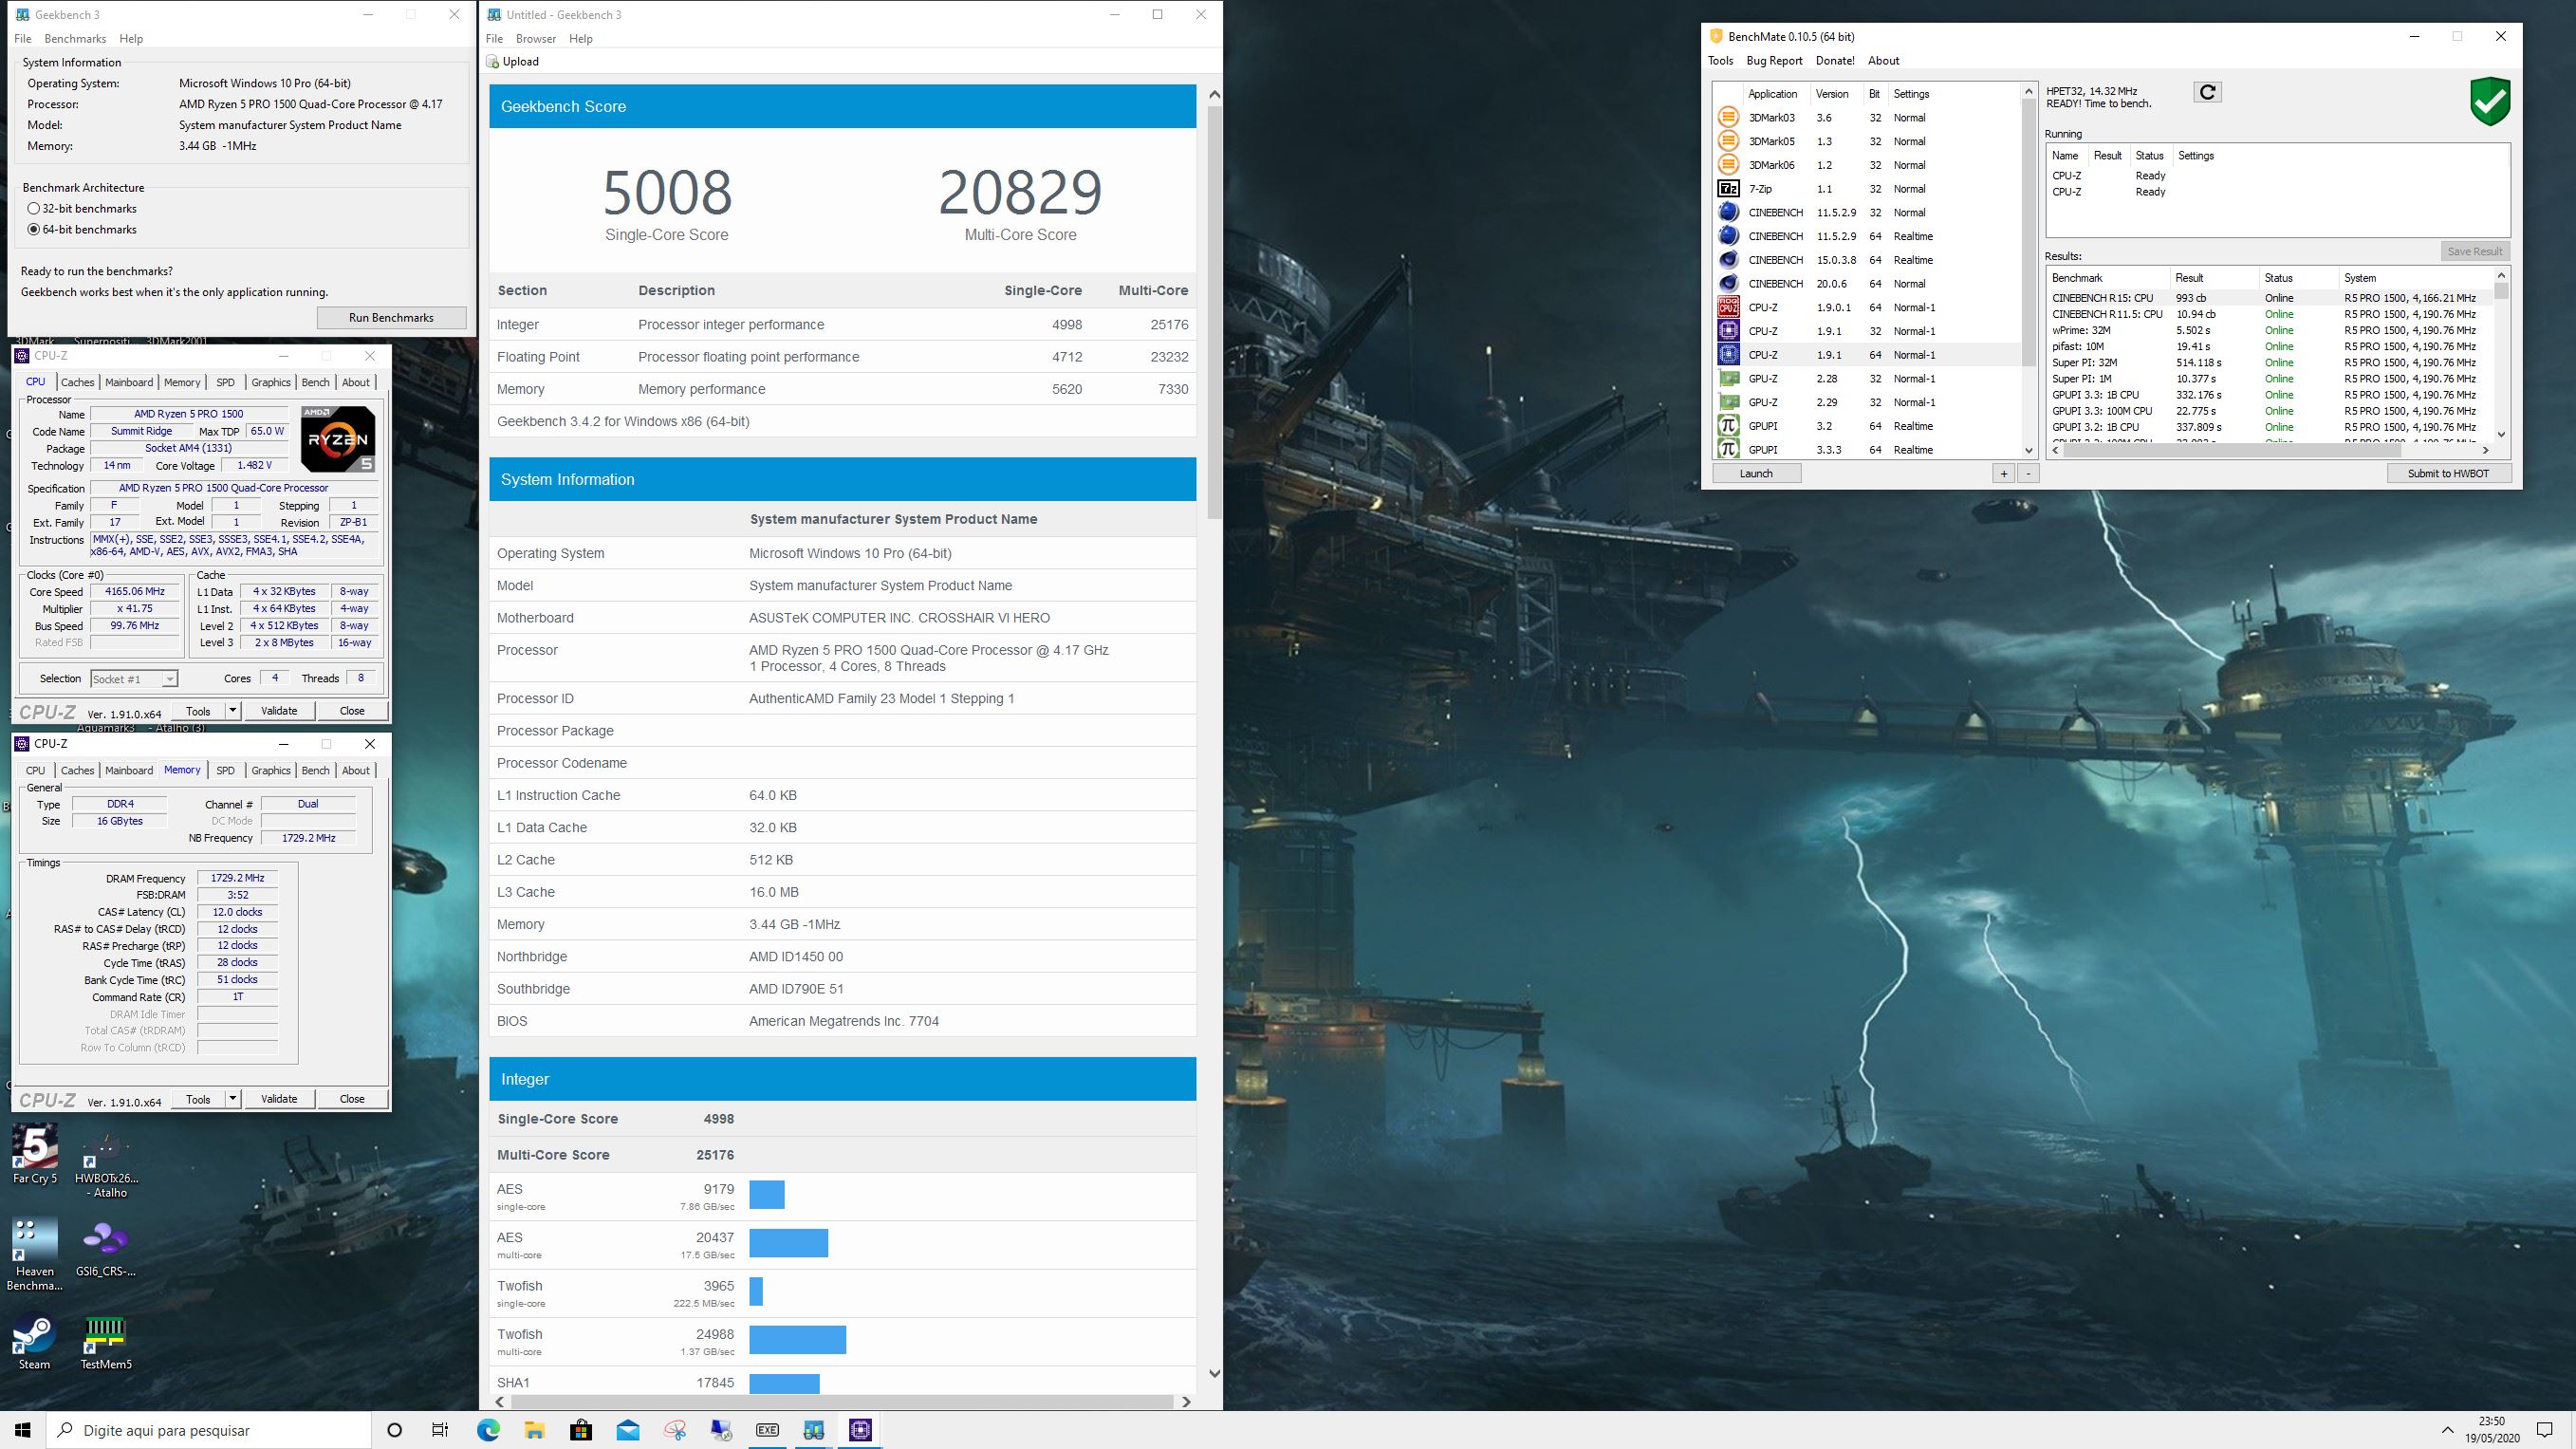Select the CINEBENCH R15: CPU result row

point(2270,298)
